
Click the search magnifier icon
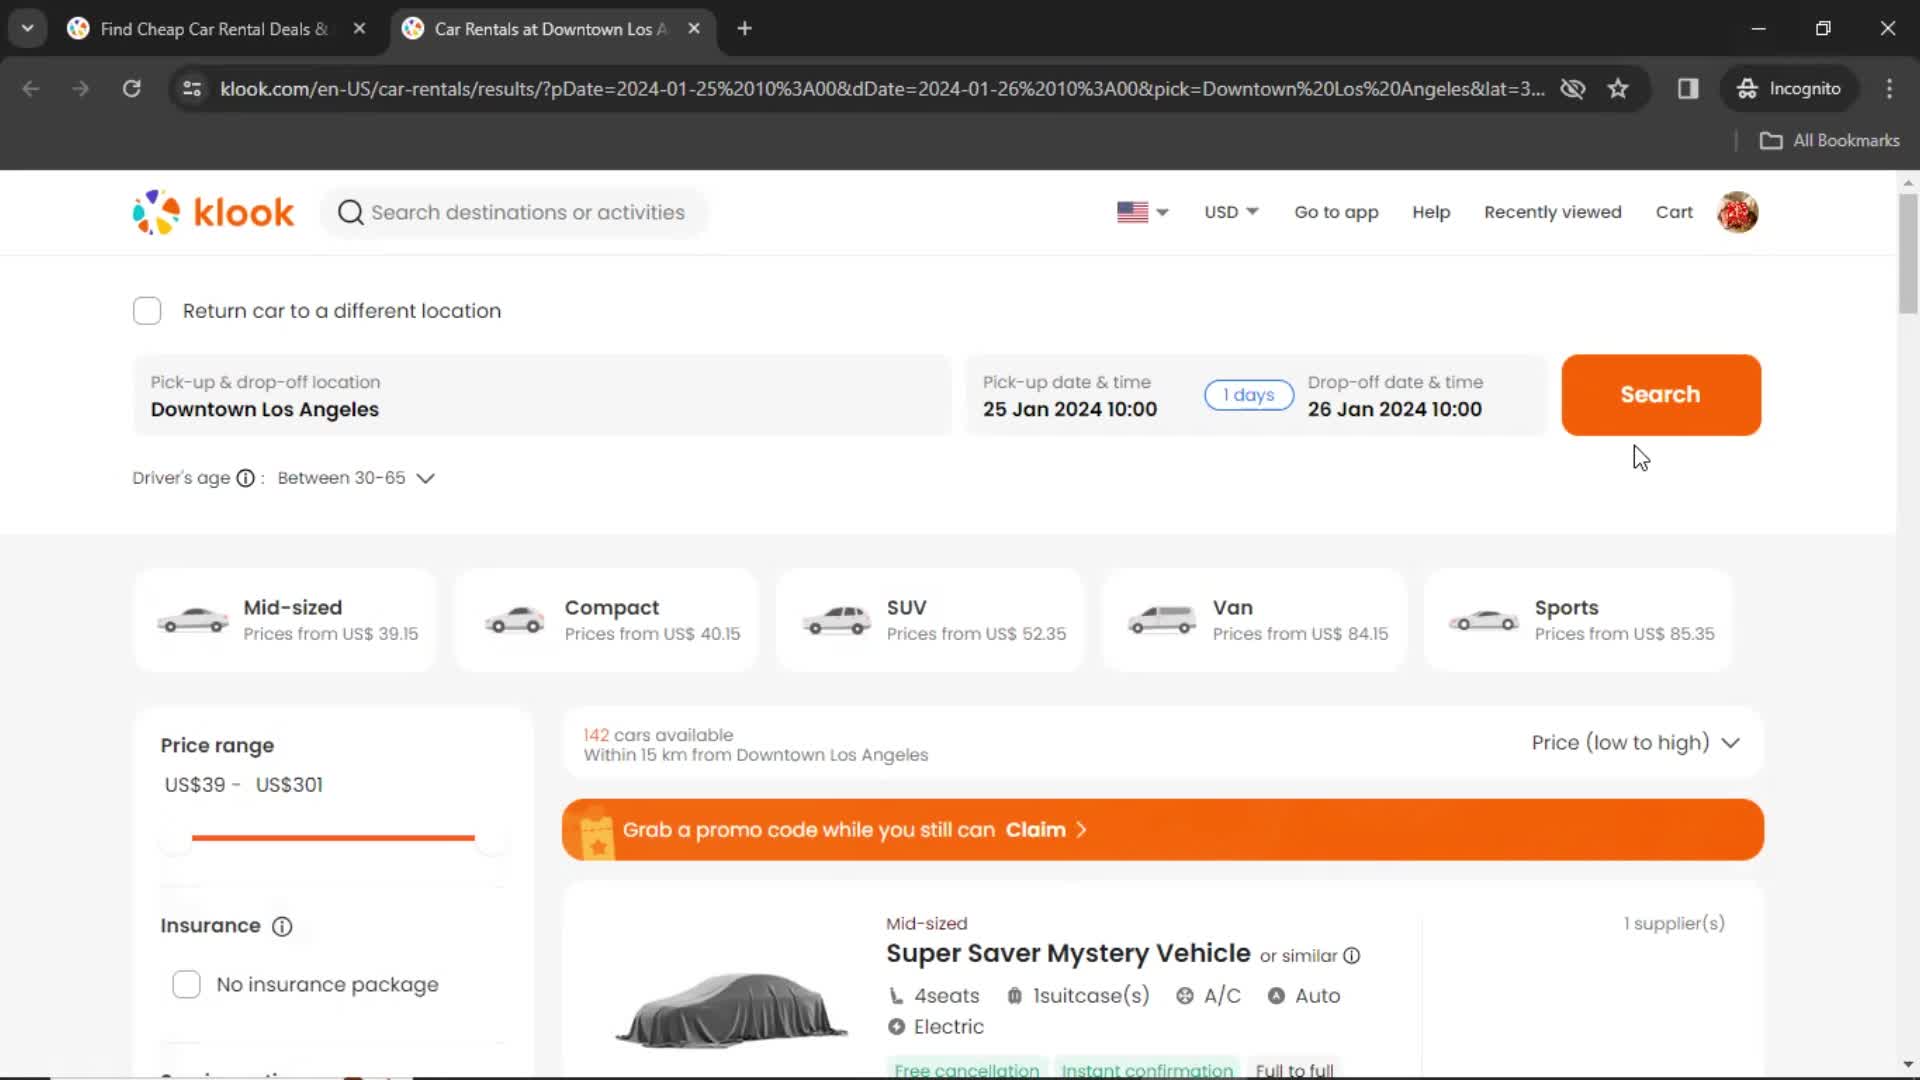tap(349, 212)
